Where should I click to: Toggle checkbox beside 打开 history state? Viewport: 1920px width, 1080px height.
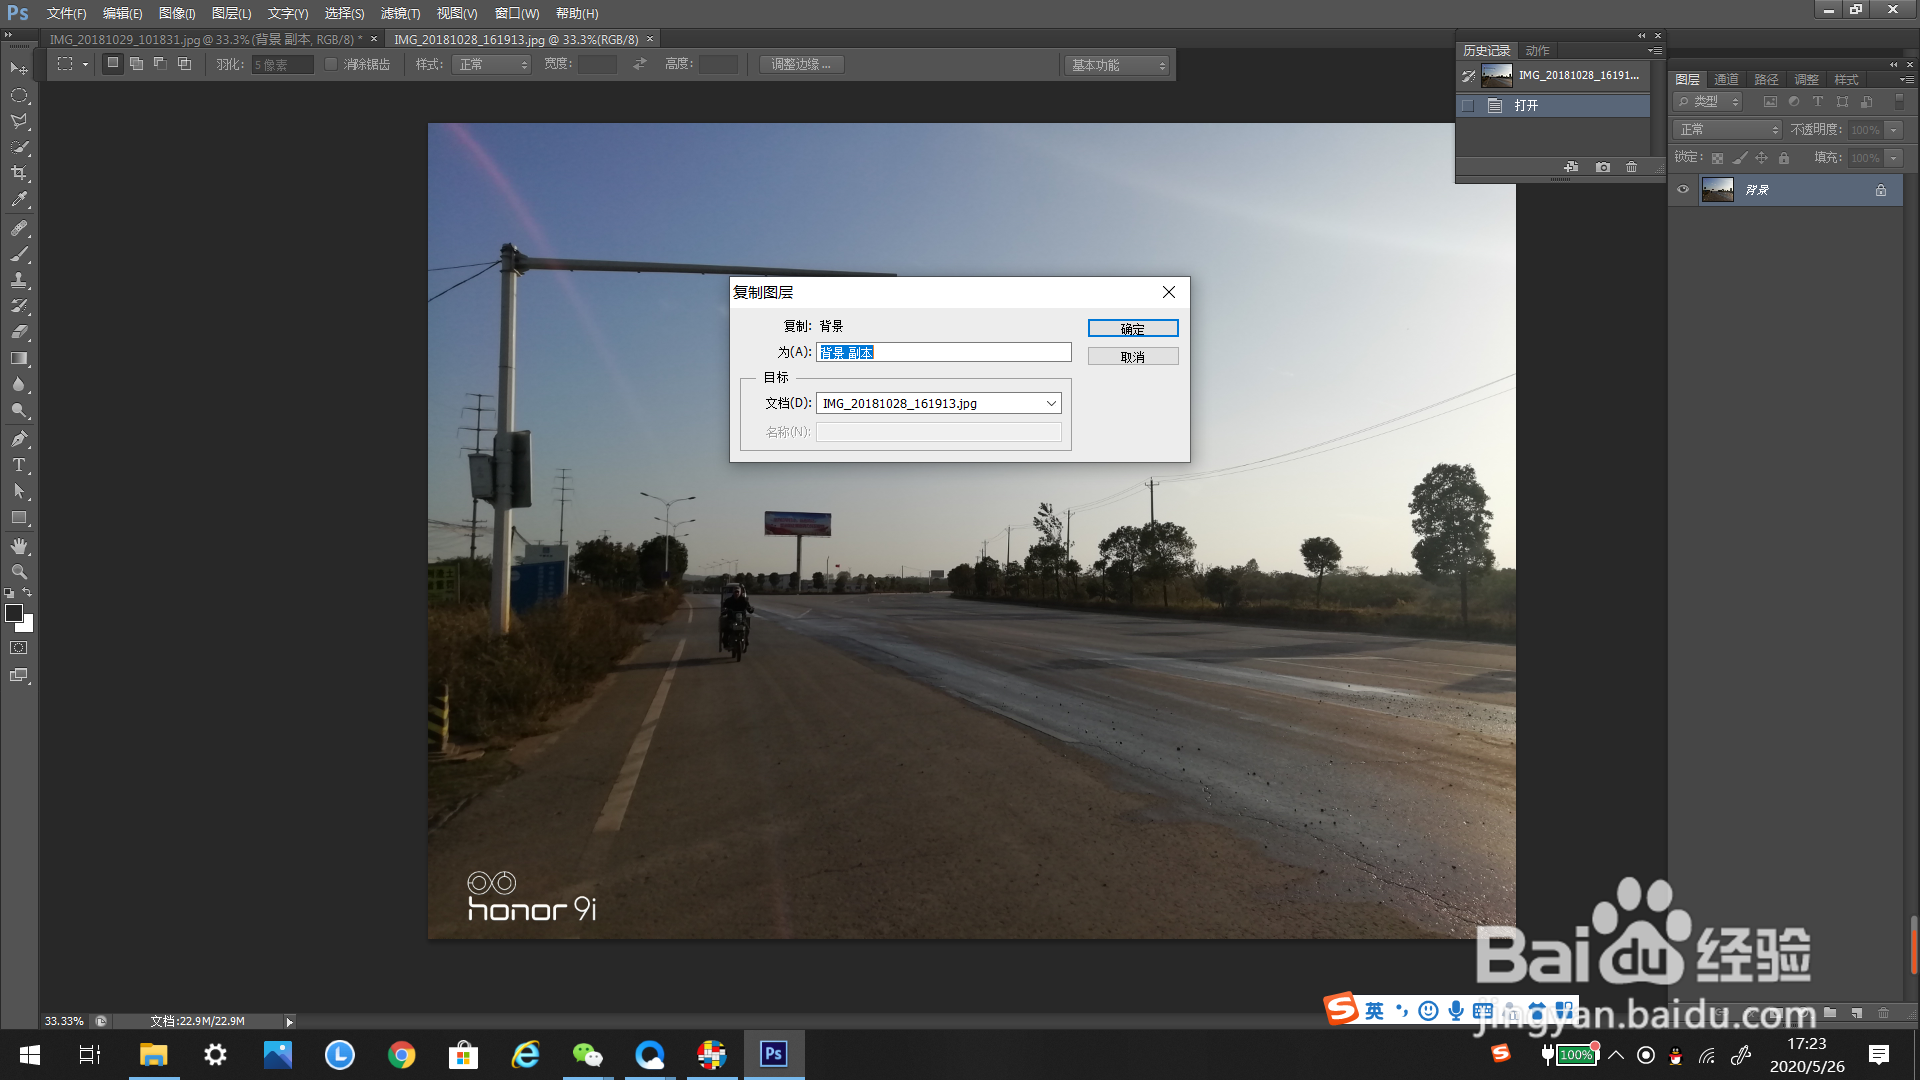[1468, 106]
